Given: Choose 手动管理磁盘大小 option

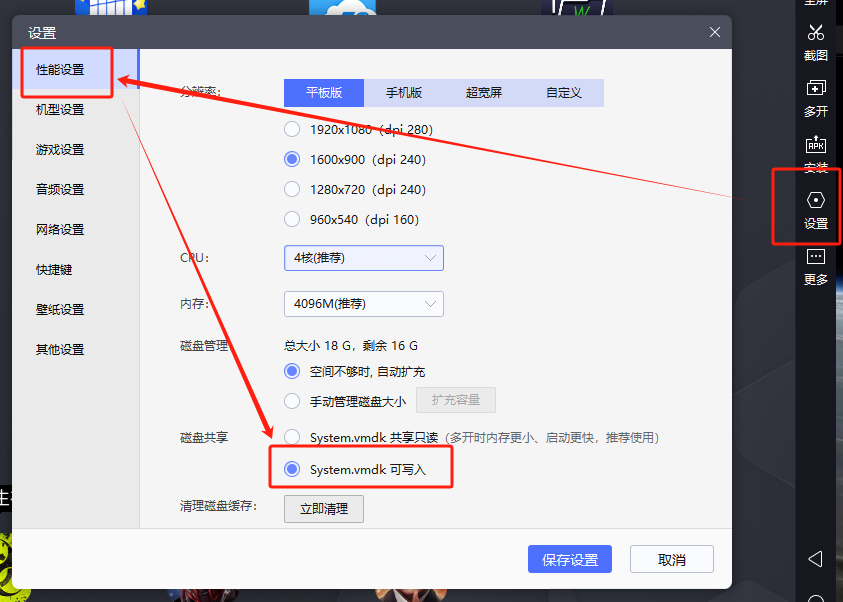Looking at the screenshot, I should [x=292, y=401].
